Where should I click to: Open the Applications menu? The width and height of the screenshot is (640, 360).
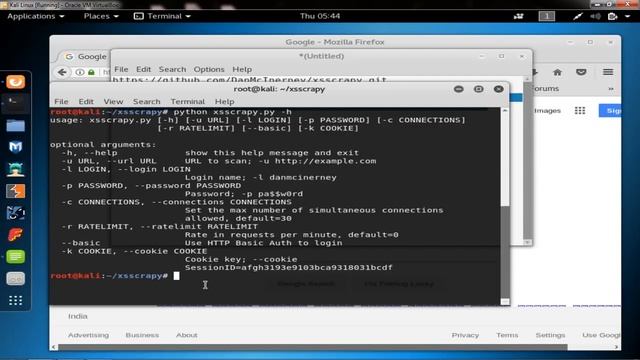click(x=36, y=16)
